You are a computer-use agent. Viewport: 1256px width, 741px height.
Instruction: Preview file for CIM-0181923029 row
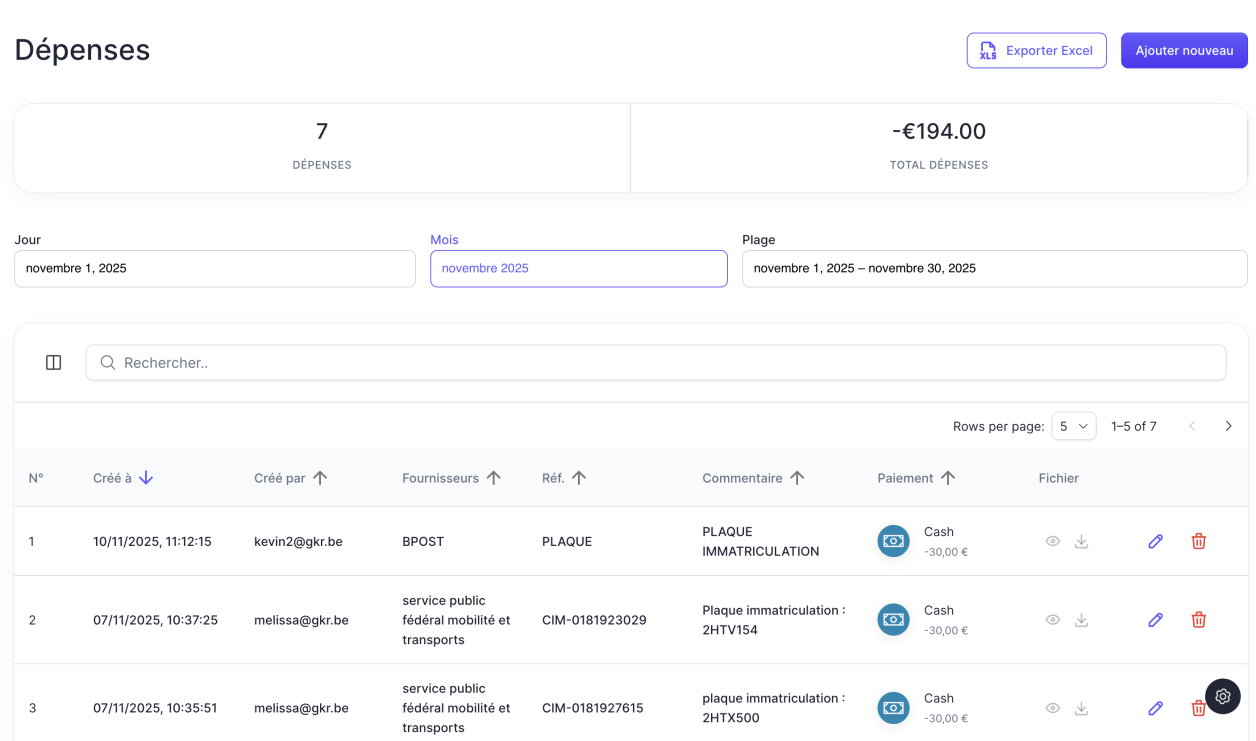pyautogui.click(x=1052, y=620)
